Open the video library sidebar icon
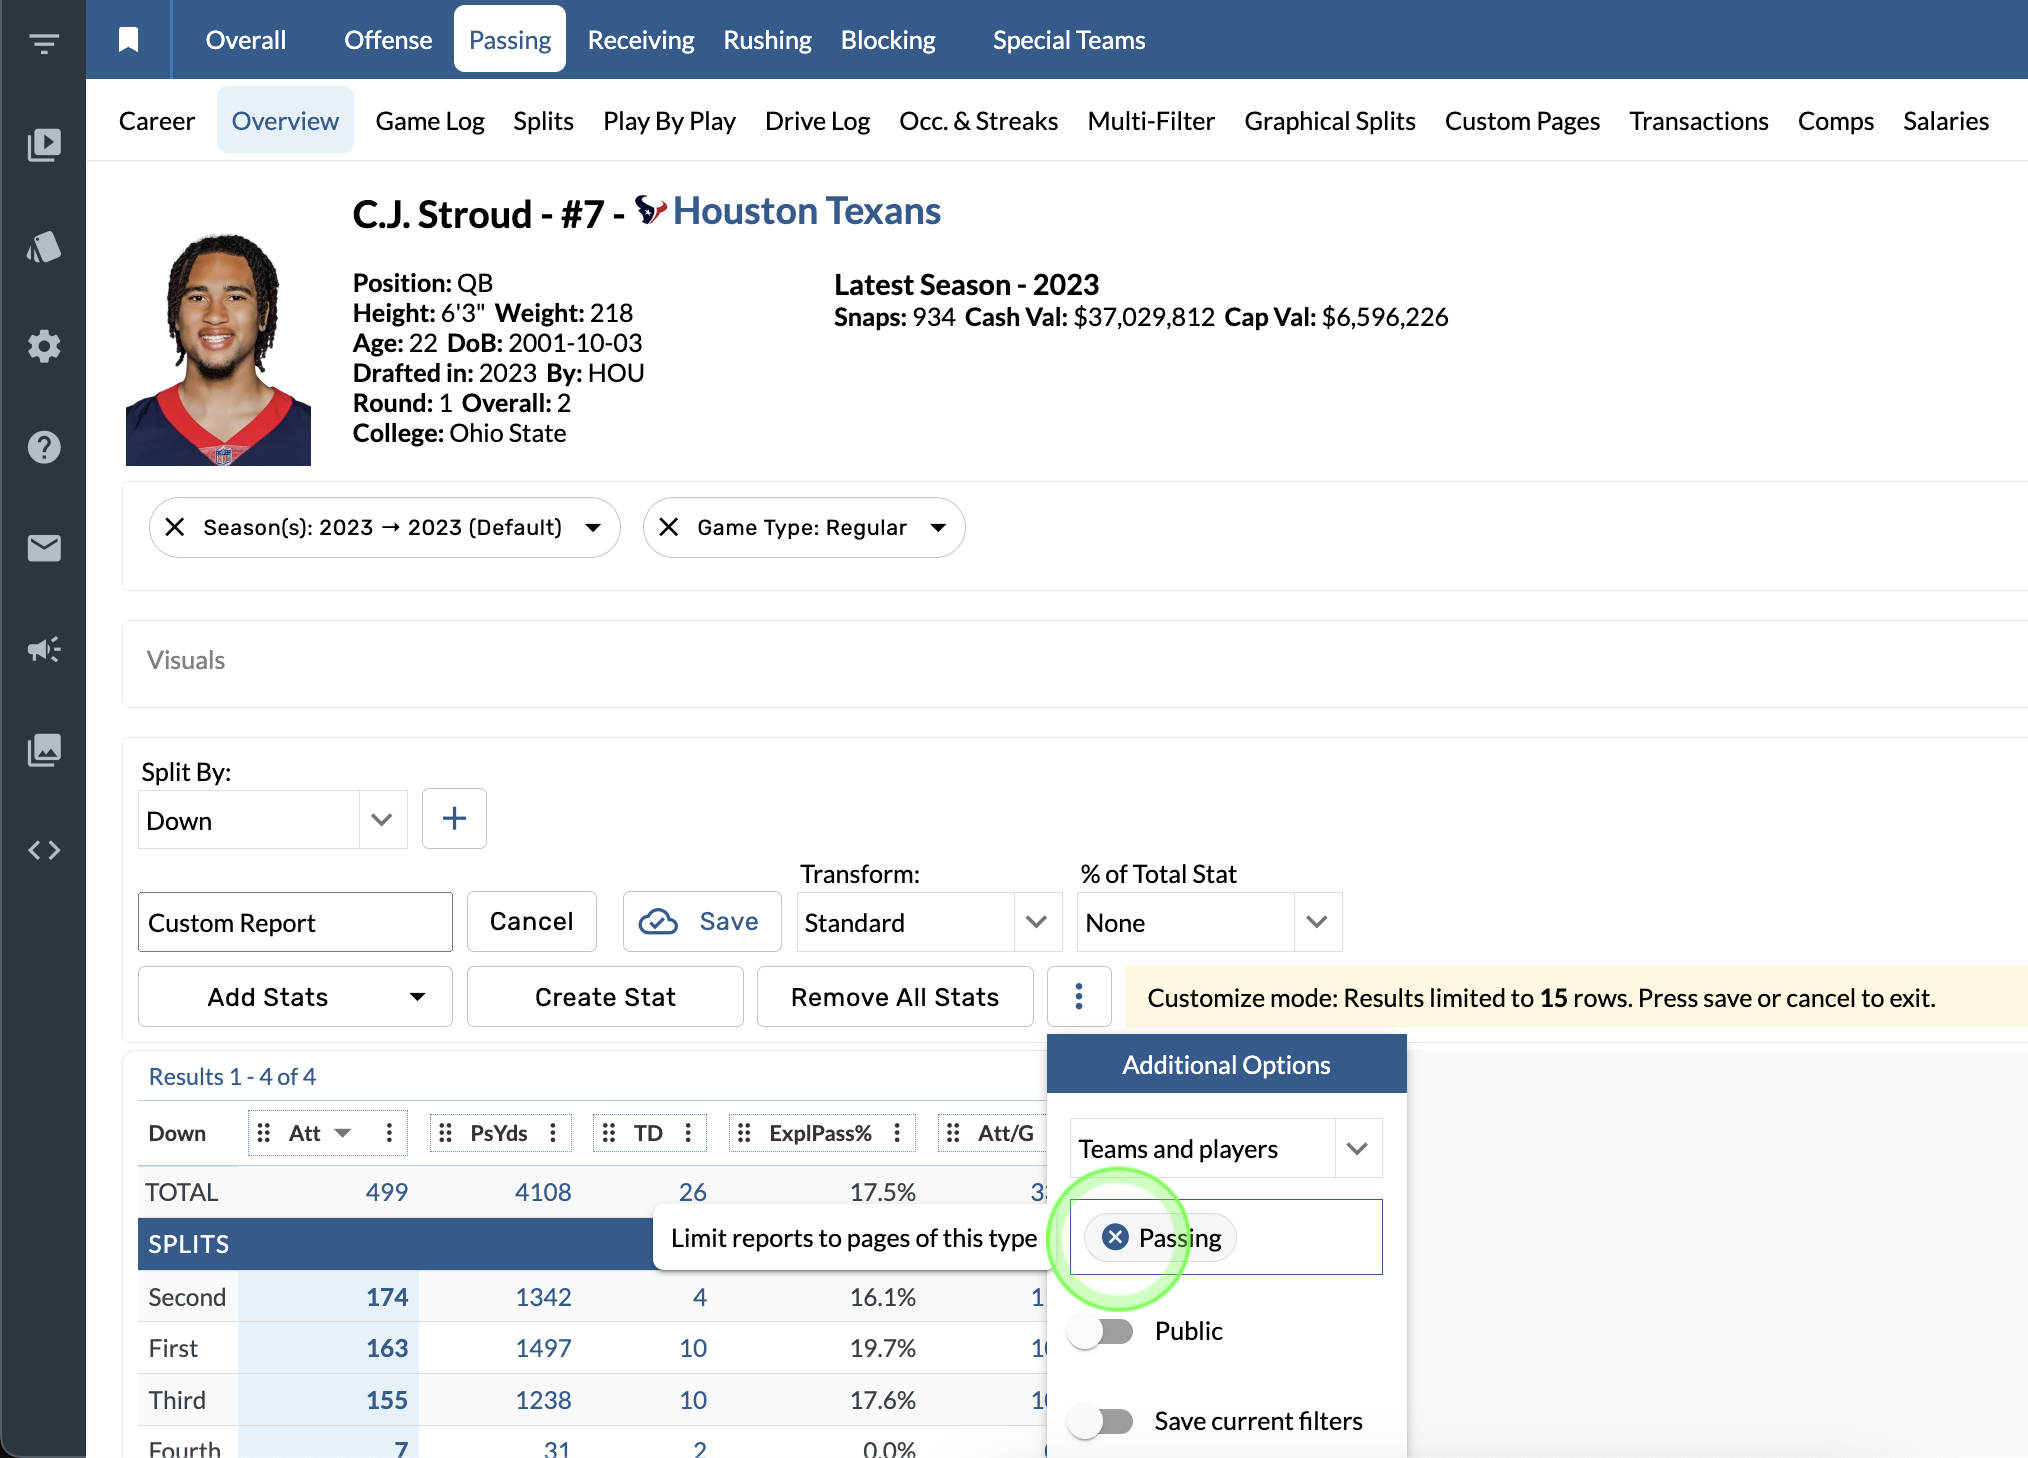 click(x=44, y=145)
